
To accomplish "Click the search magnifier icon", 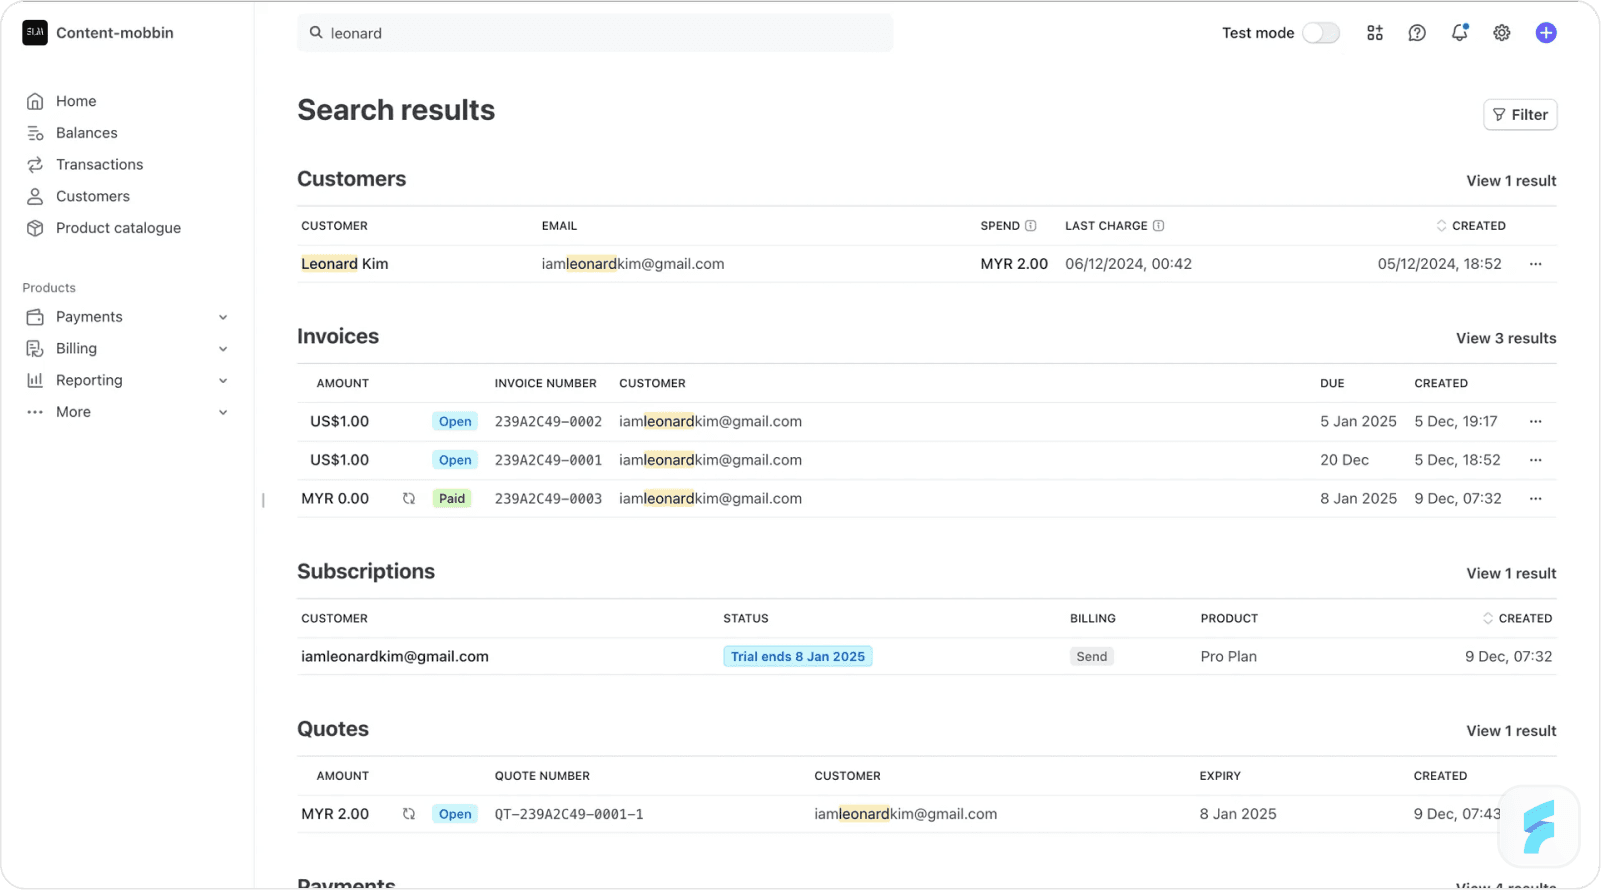I will (x=316, y=33).
